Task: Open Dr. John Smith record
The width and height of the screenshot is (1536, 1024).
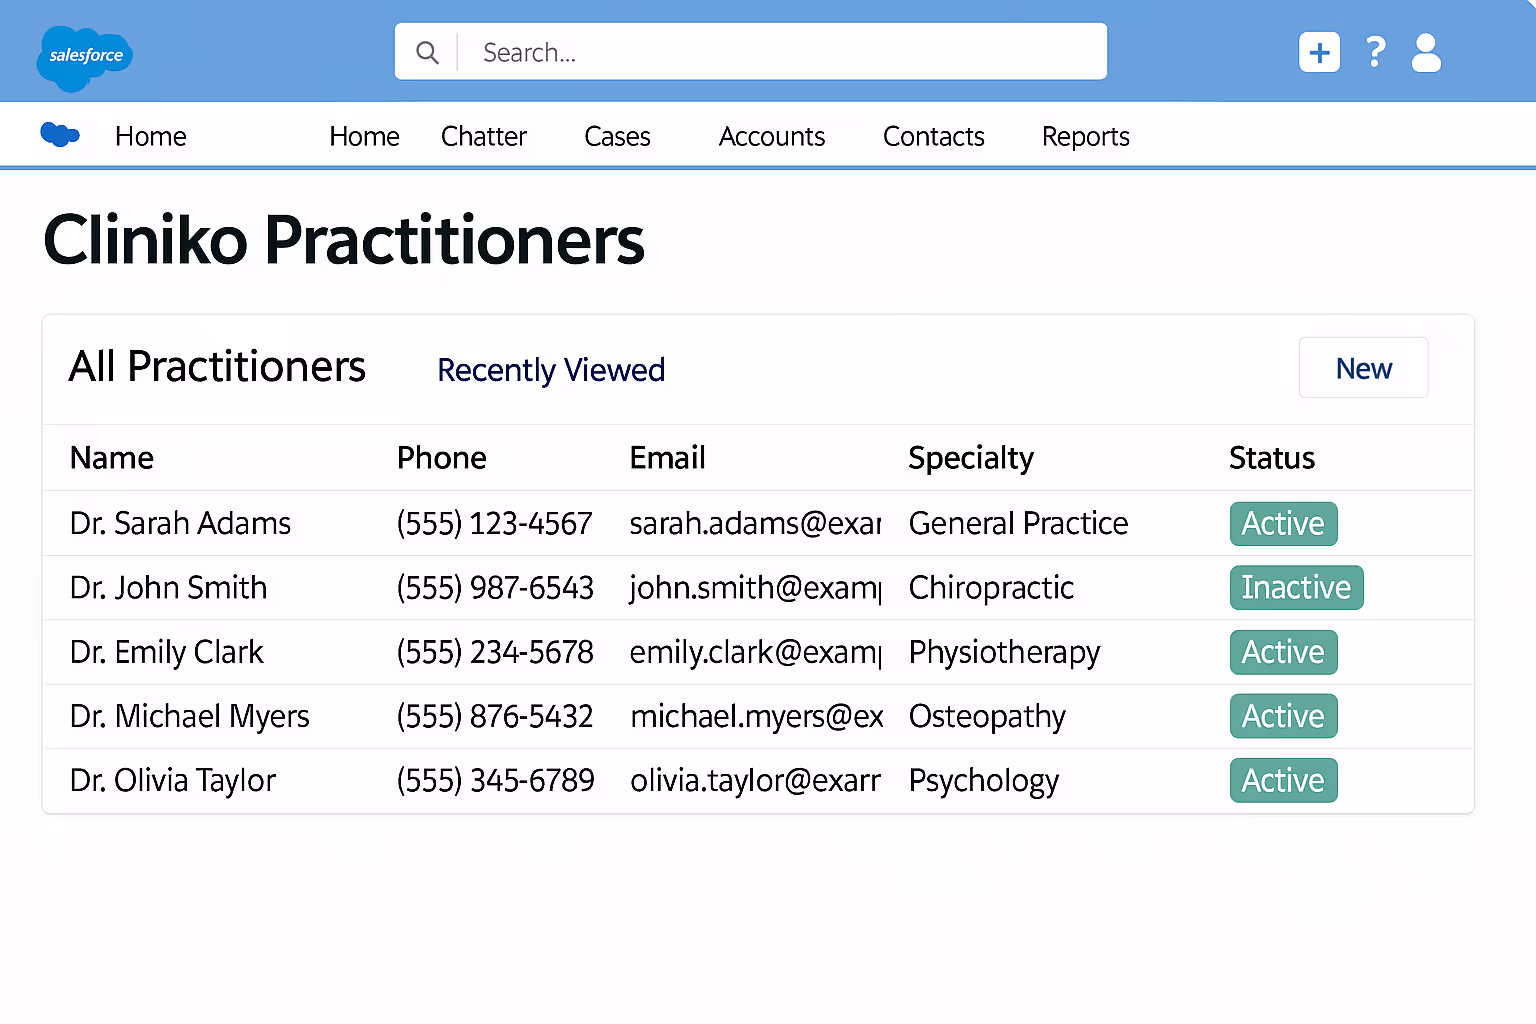Action: pyautogui.click(x=168, y=587)
